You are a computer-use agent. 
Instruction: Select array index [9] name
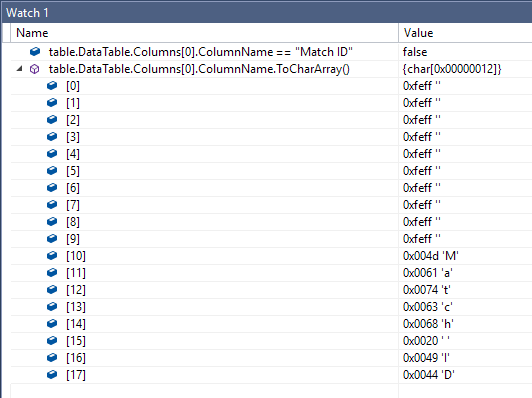click(73, 239)
